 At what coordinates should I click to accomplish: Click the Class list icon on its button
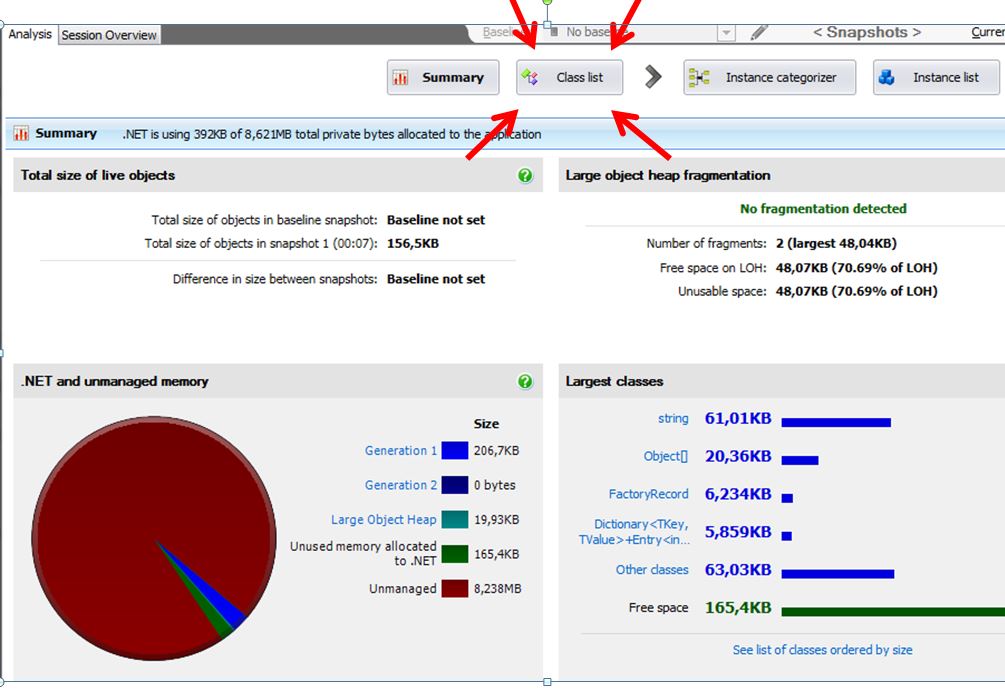pos(529,78)
